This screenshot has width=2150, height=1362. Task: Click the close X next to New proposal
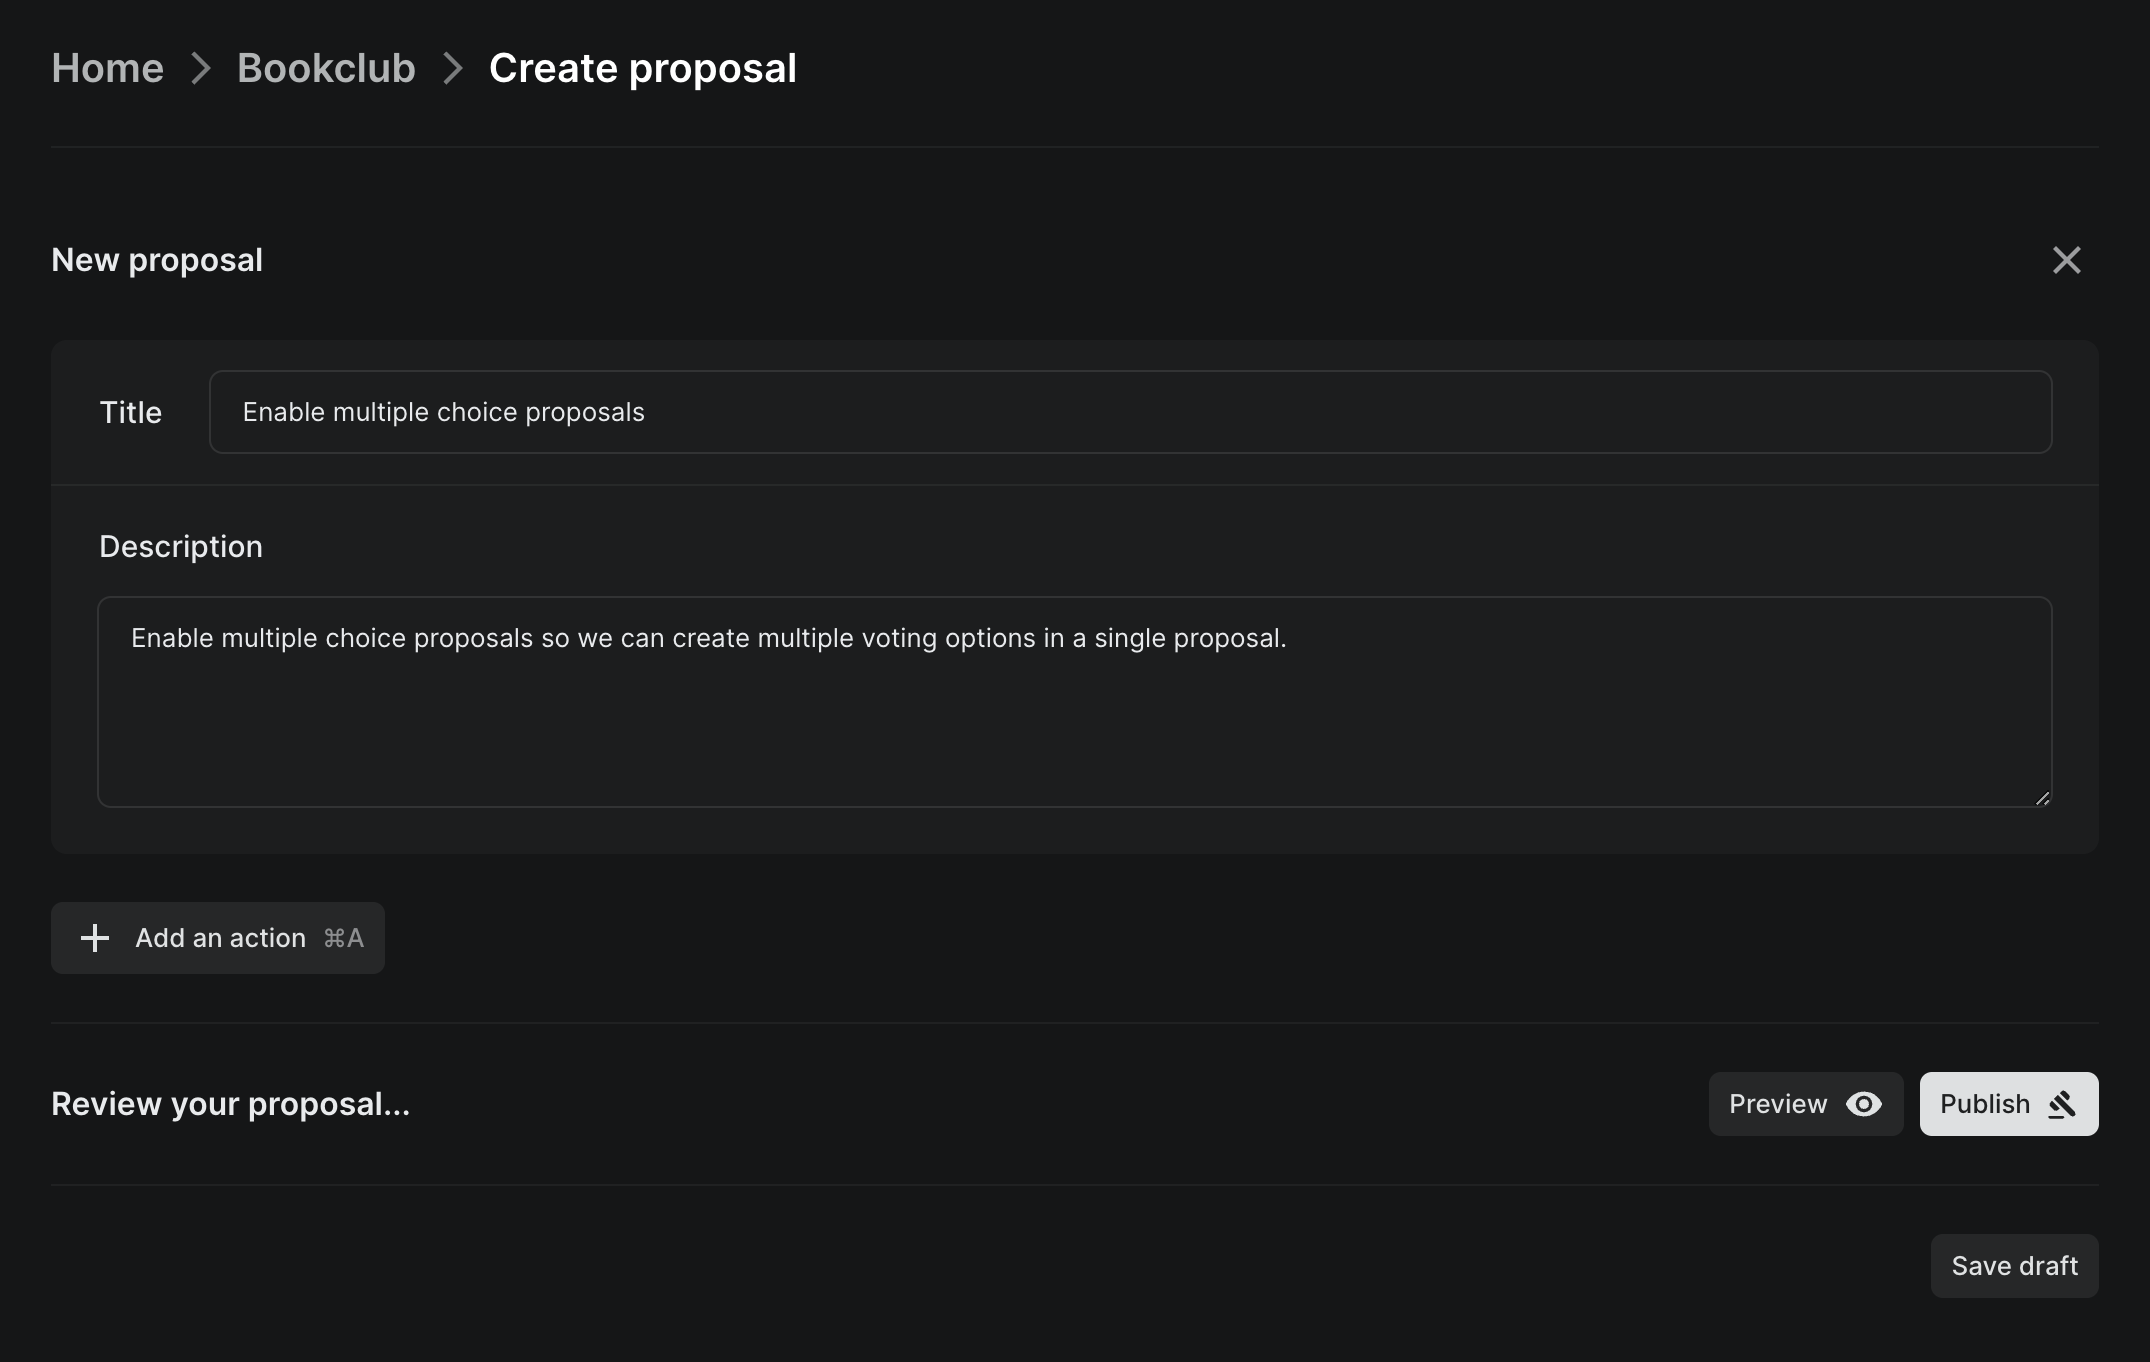pos(2066,260)
